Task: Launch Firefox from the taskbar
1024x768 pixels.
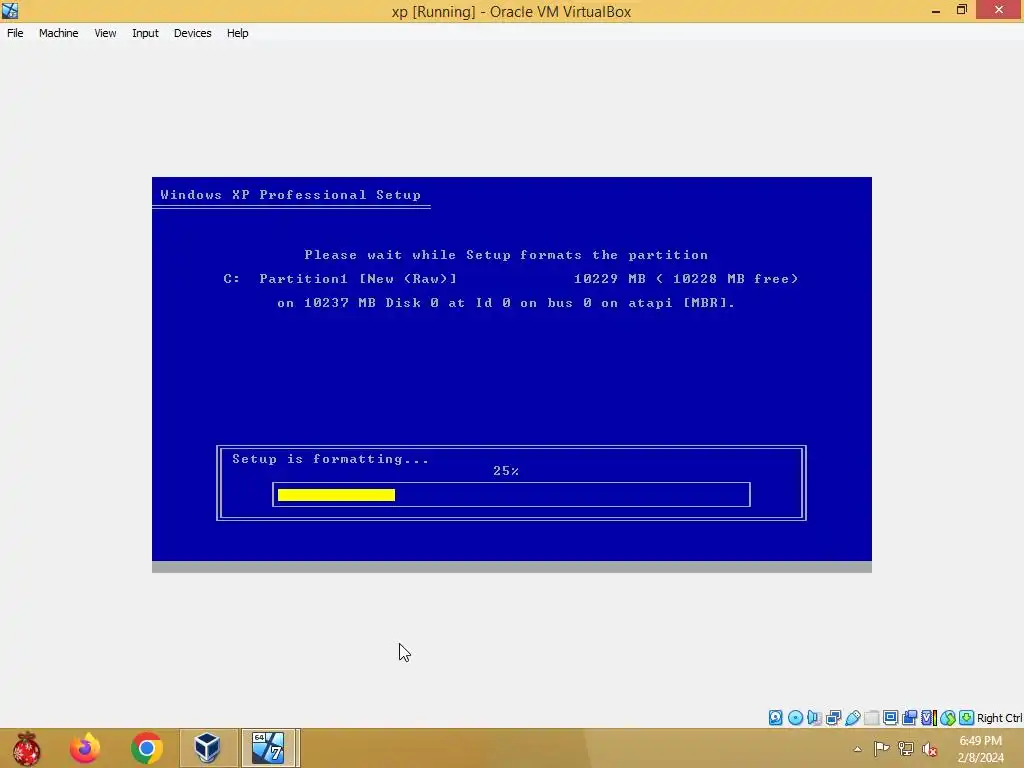Action: pyautogui.click(x=85, y=748)
